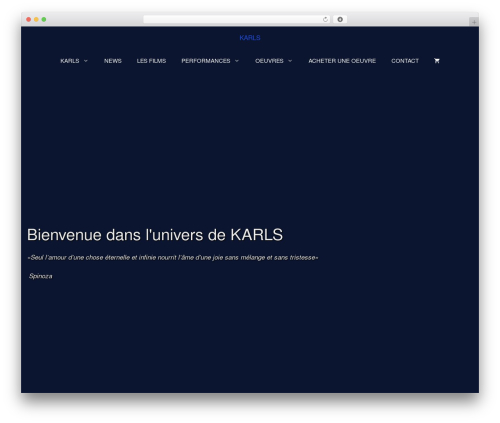500x423 pixels.
Task: Open the LES FILMS page
Action: (x=151, y=61)
